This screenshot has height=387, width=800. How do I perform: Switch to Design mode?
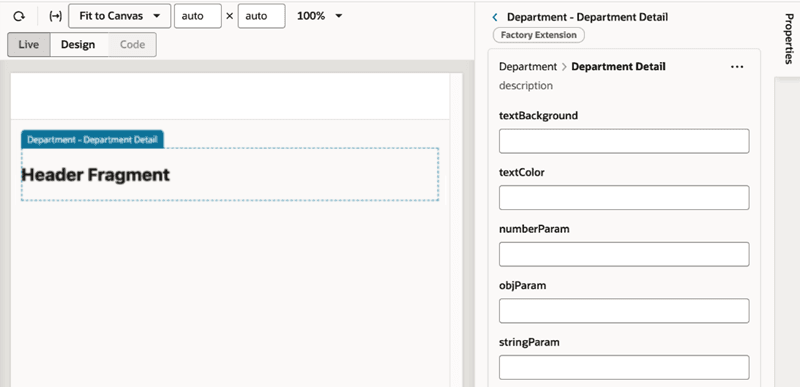[x=78, y=45]
